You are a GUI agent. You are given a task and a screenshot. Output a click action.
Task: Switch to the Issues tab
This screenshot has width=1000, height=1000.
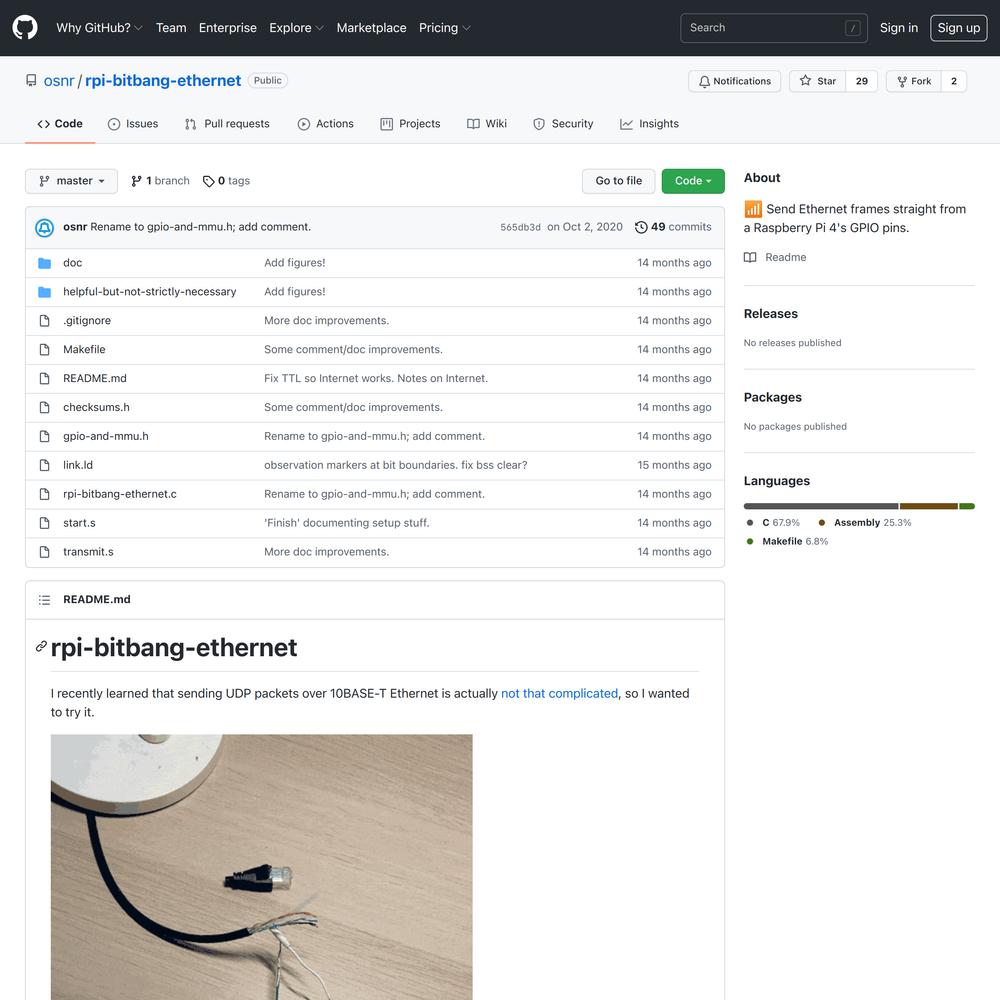click(133, 124)
